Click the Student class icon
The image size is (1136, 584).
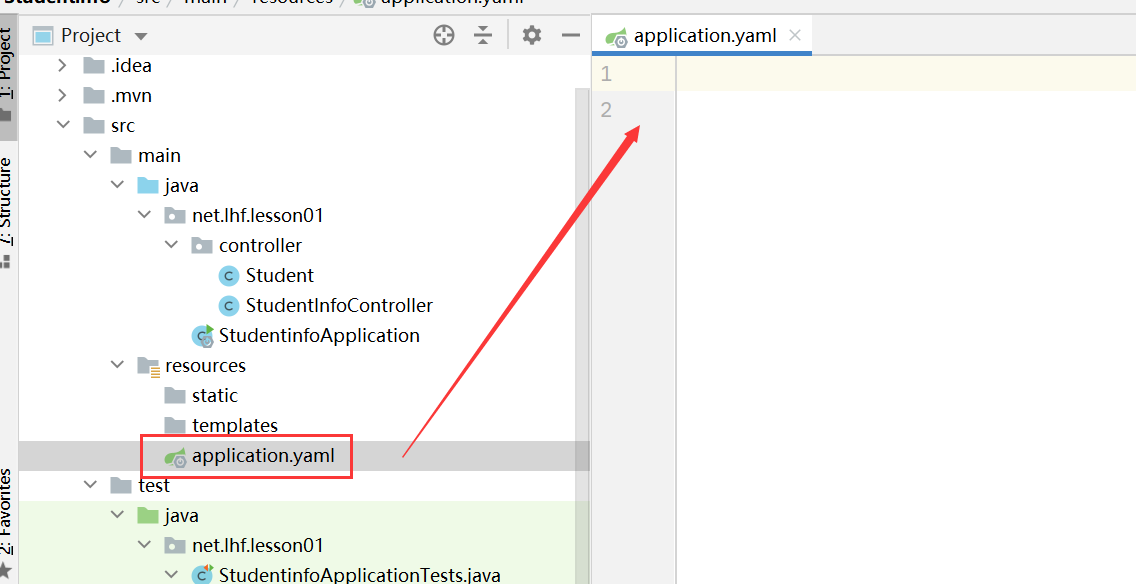[x=228, y=276]
